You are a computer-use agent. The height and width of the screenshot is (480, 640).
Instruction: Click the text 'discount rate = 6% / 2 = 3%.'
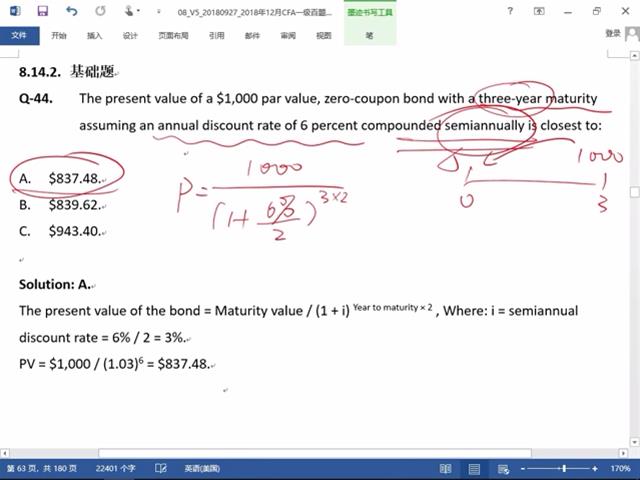click(x=102, y=338)
